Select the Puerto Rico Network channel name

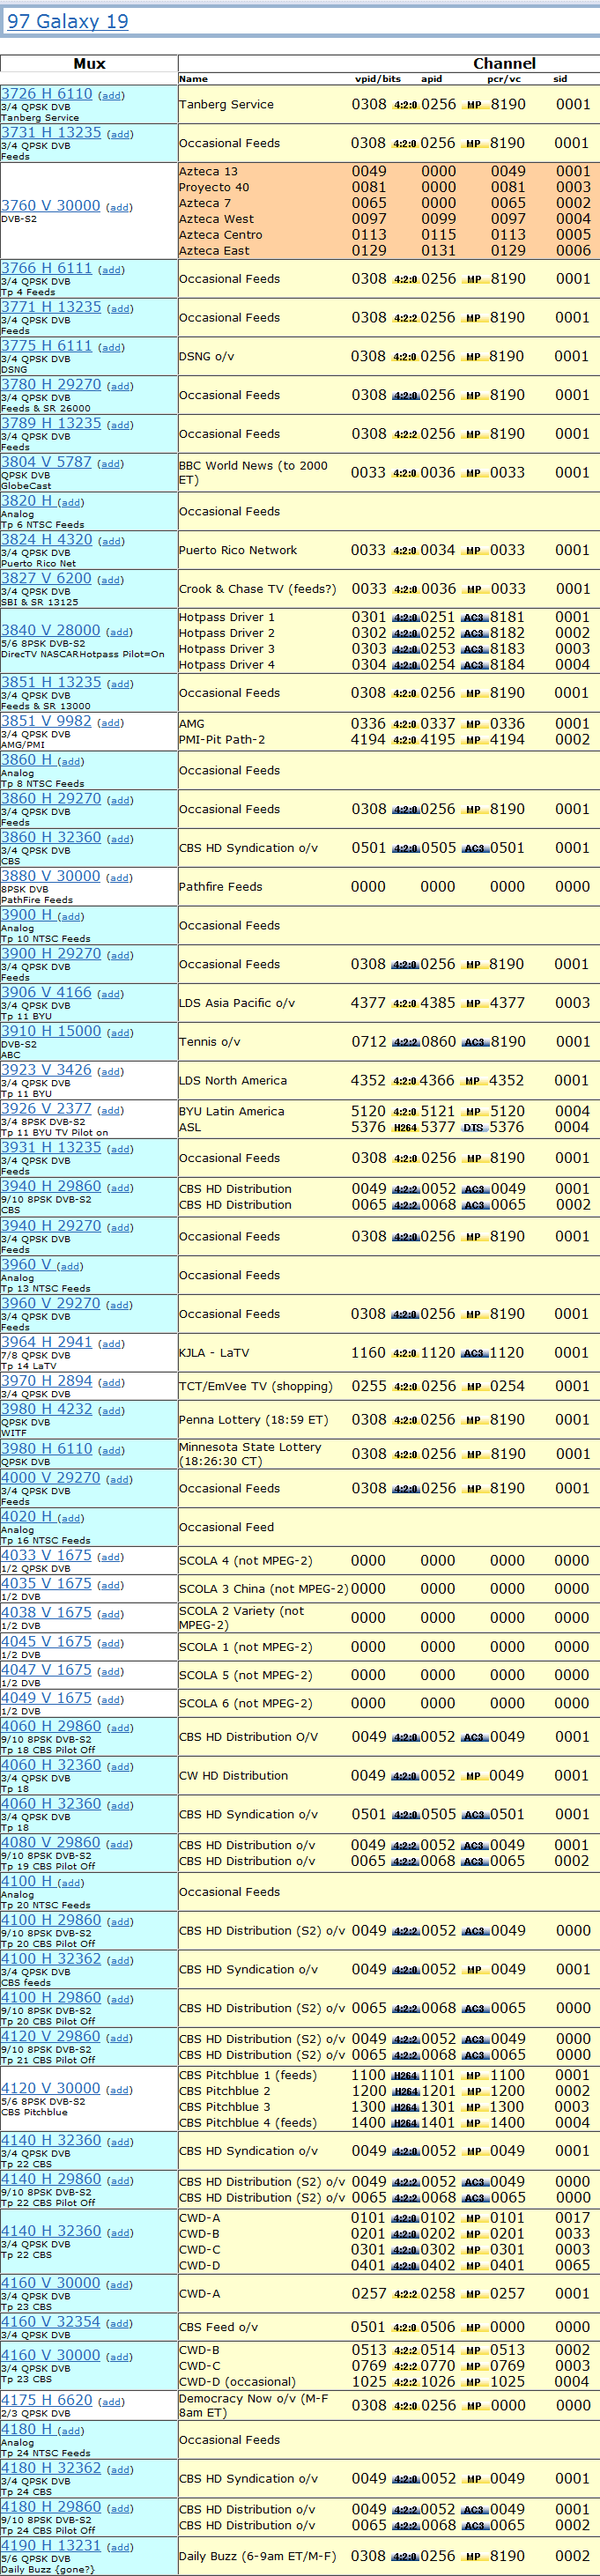tap(238, 550)
